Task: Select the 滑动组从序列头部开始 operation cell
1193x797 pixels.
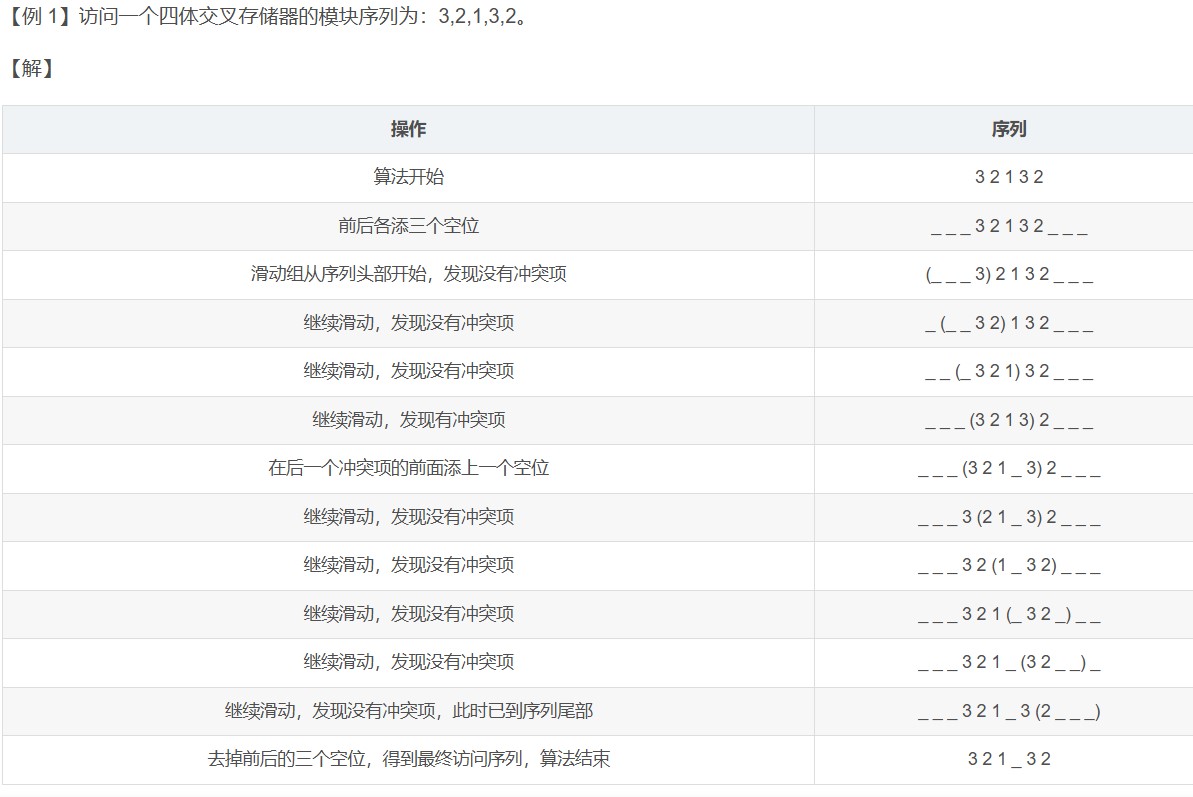Action: click(408, 274)
